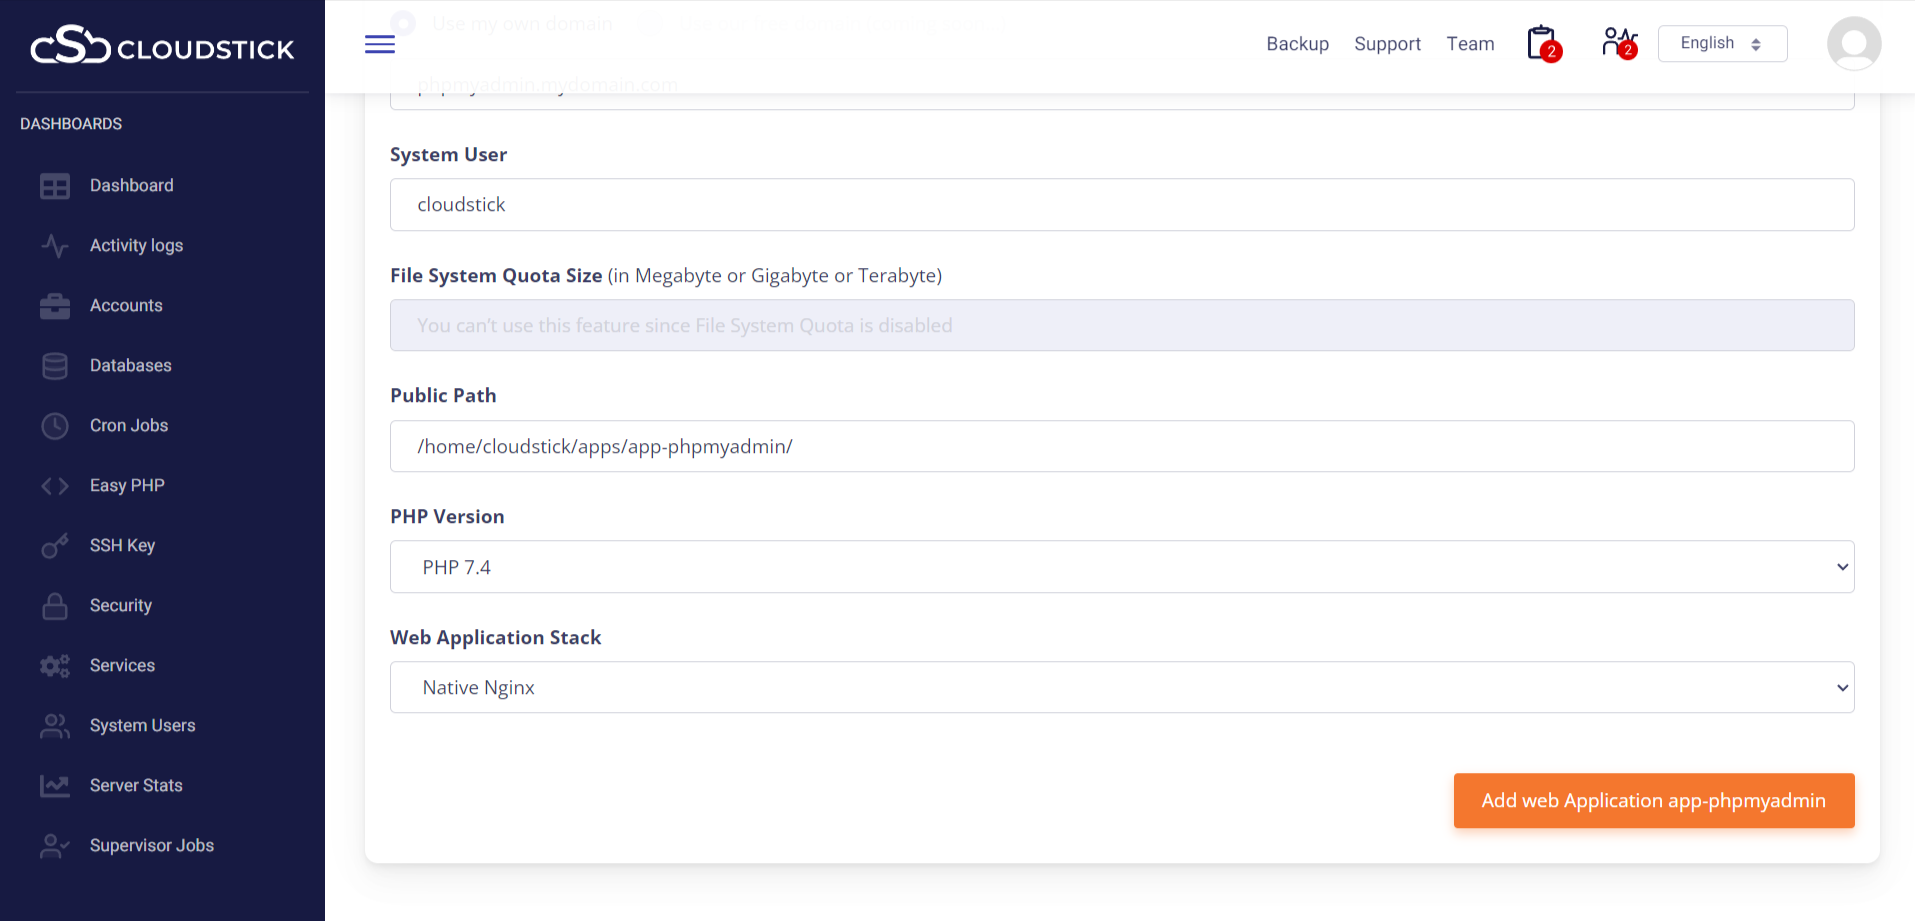Screen dimensions: 1915x921
Task: Open the user alerts icon with badge
Action: [1618, 43]
